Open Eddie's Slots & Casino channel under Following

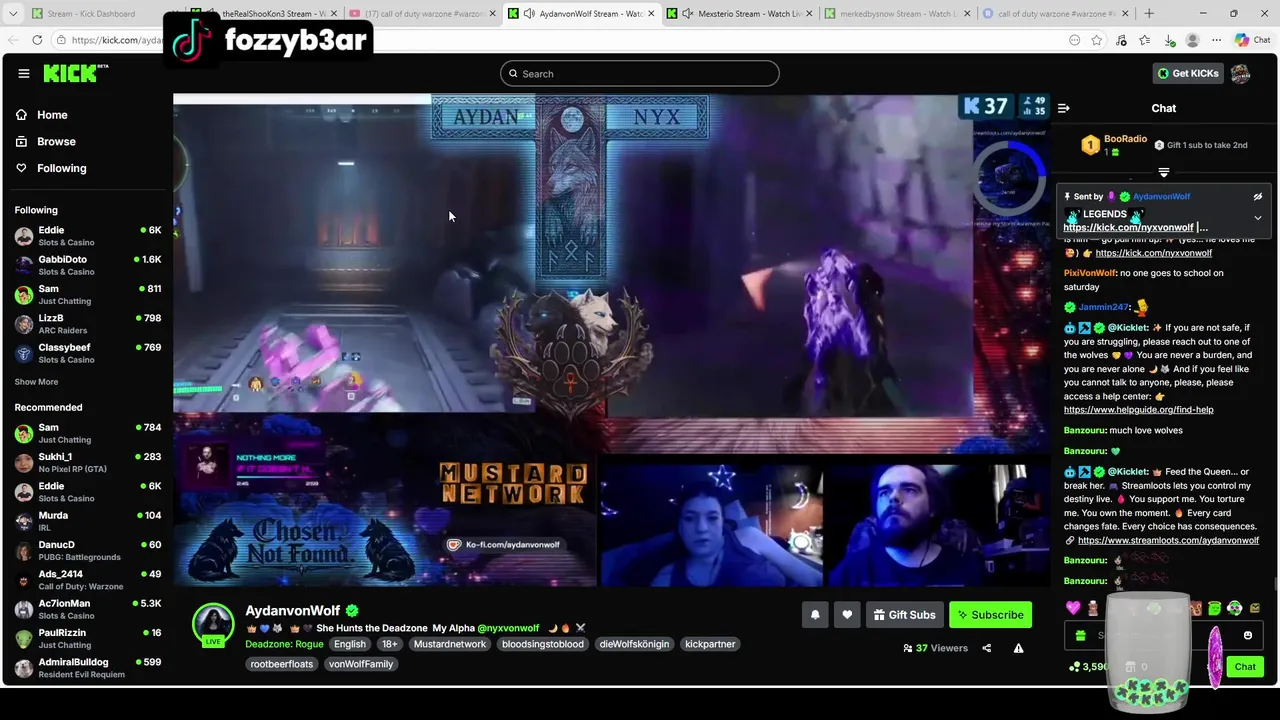88,236
